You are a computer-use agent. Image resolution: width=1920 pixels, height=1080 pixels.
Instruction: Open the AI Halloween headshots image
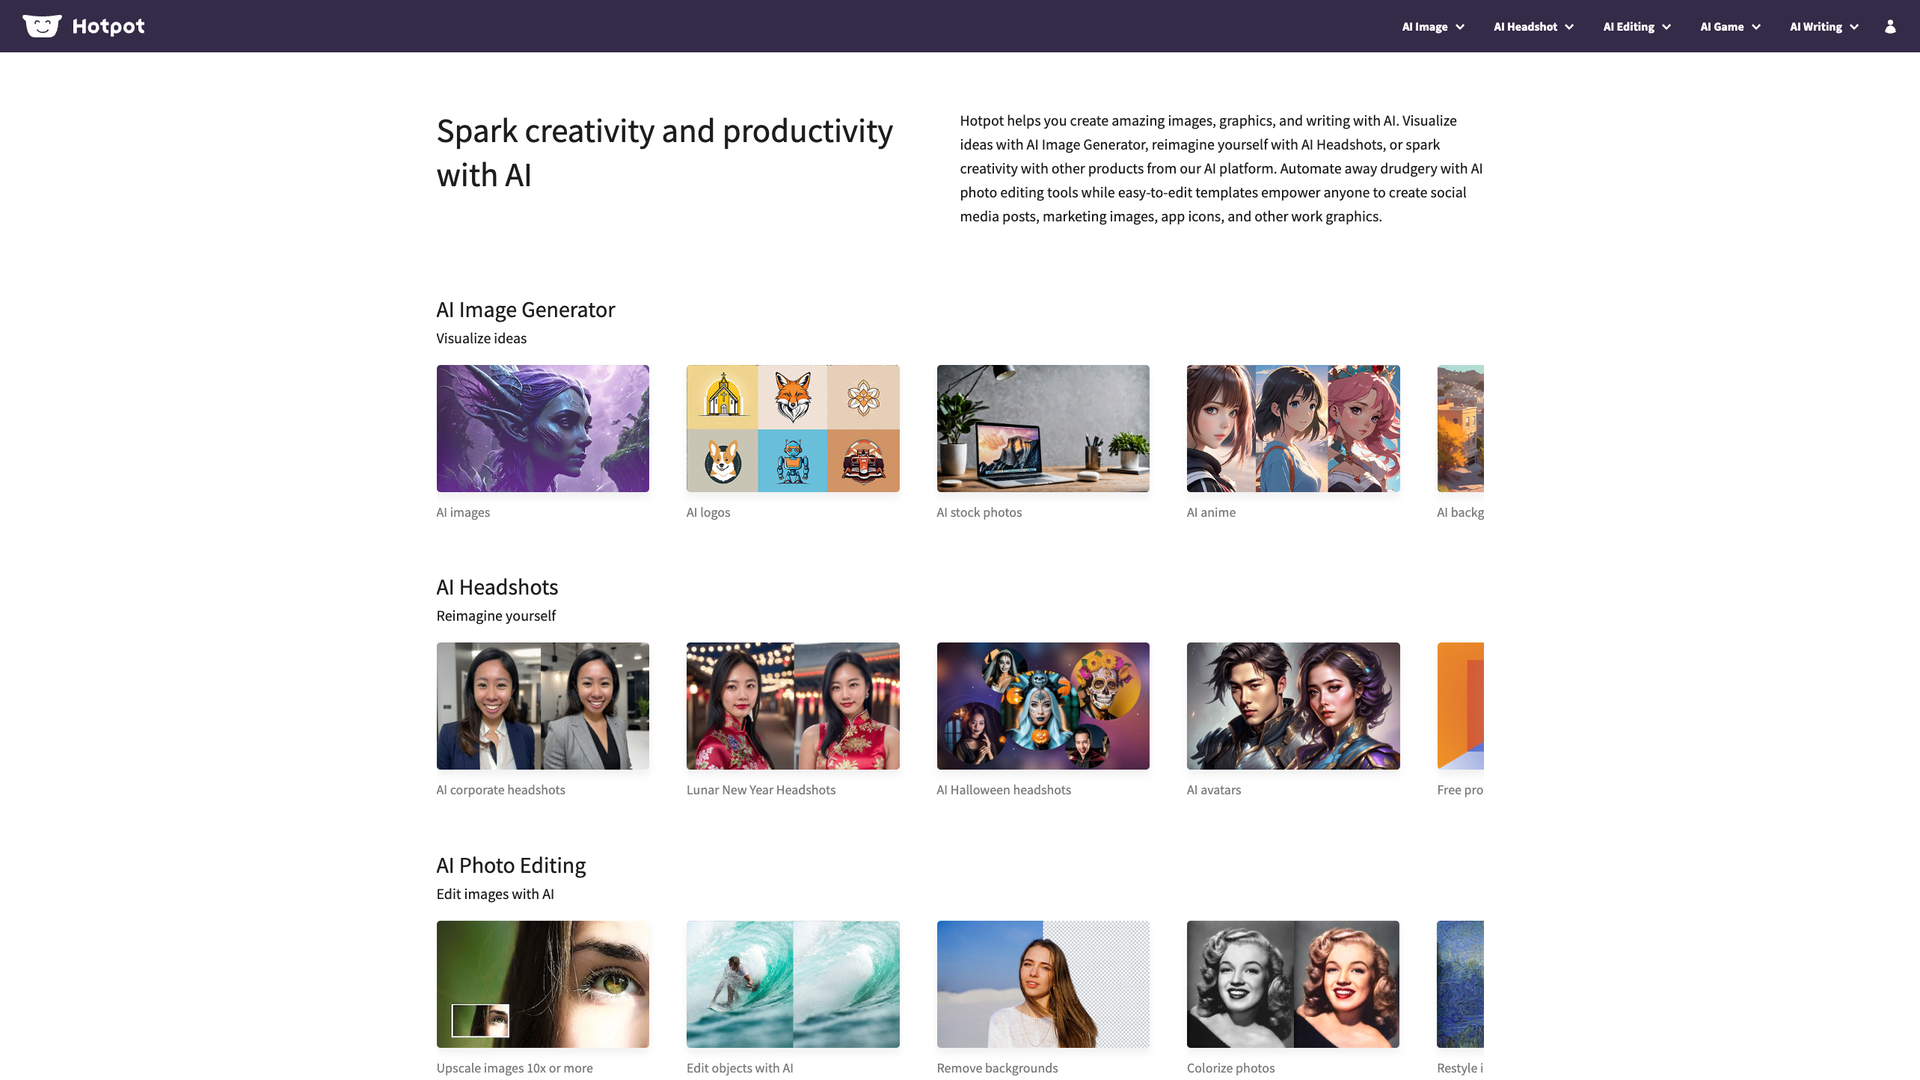pos(1043,706)
